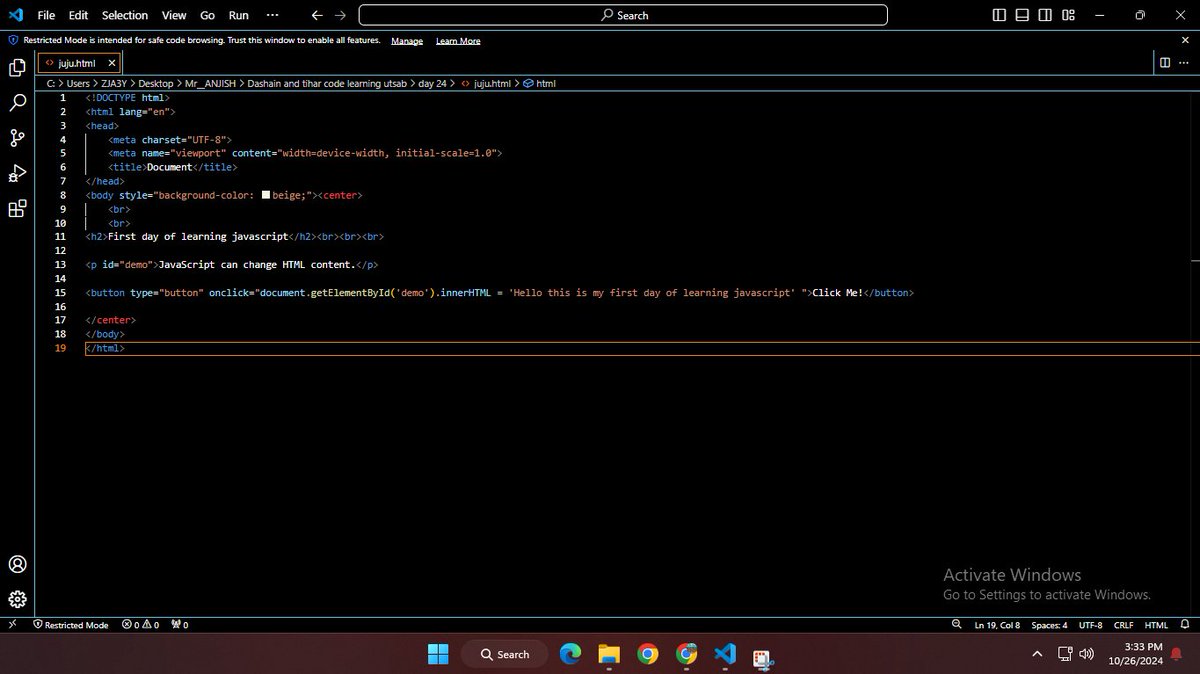Open the taskbar volume control
The image size is (1200, 674).
pos(1087,654)
